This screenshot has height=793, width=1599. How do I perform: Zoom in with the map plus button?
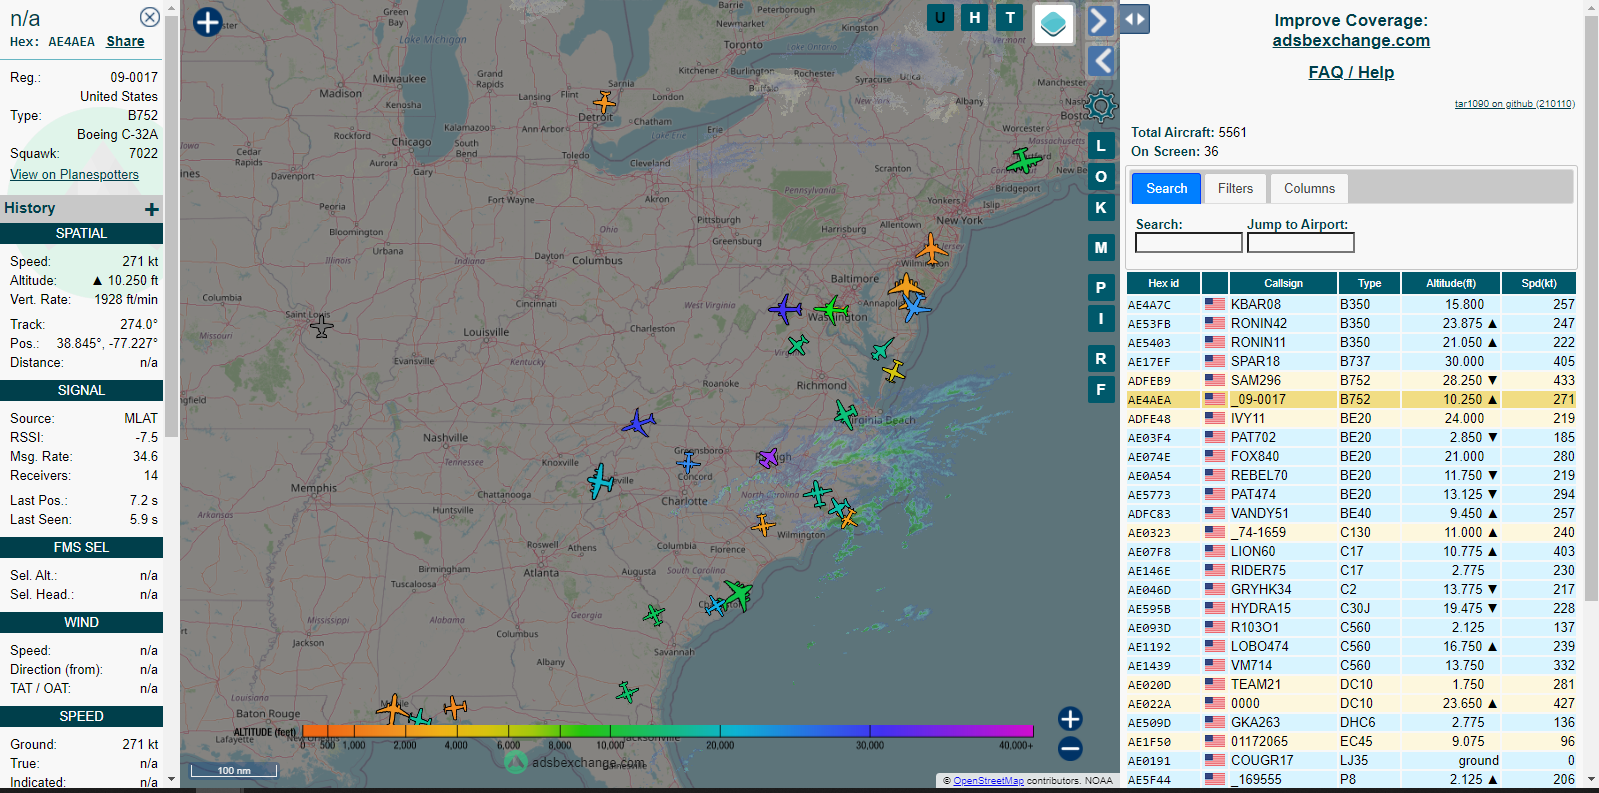pyautogui.click(x=1070, y=719)
